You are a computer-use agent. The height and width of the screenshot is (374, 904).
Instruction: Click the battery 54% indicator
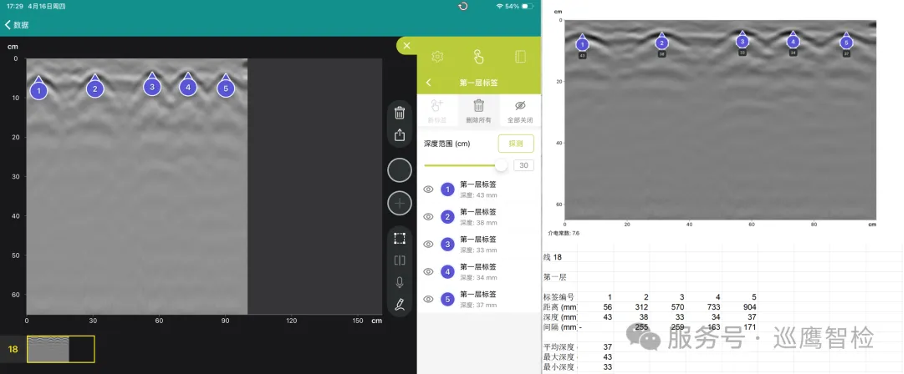519,6
